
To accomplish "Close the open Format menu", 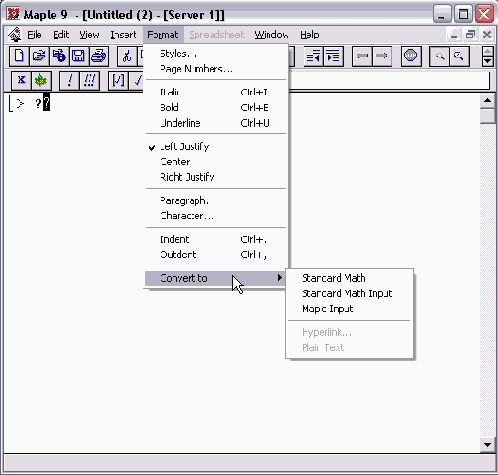I will point(163,35).
